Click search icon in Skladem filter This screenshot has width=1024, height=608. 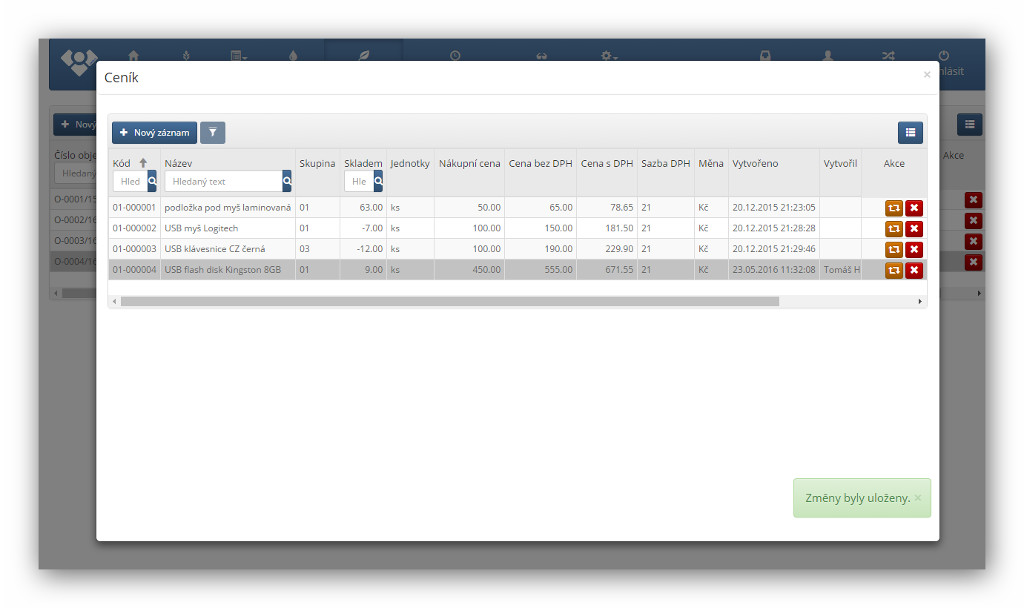click(x=378, y=181)
